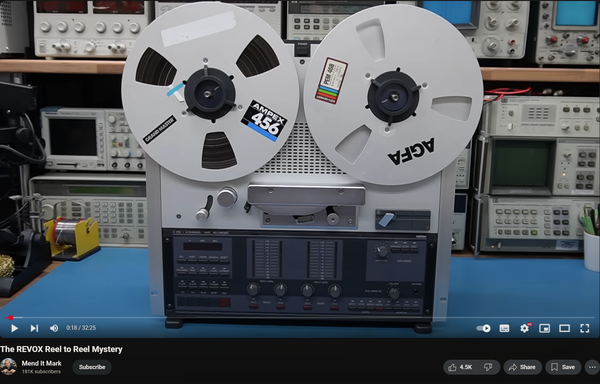Skip to the next video
Viewport: 600px width, 384px height.
tap(34, 328)
